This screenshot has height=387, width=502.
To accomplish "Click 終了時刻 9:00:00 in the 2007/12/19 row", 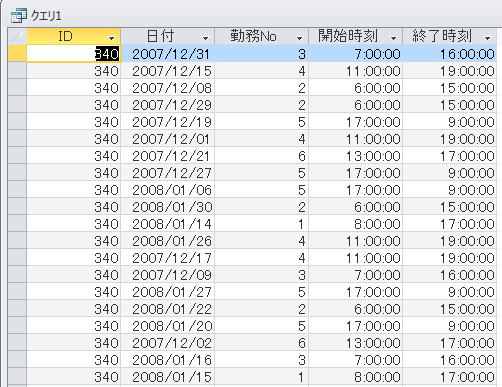I will pyautogui.click(x=450, y=122).
